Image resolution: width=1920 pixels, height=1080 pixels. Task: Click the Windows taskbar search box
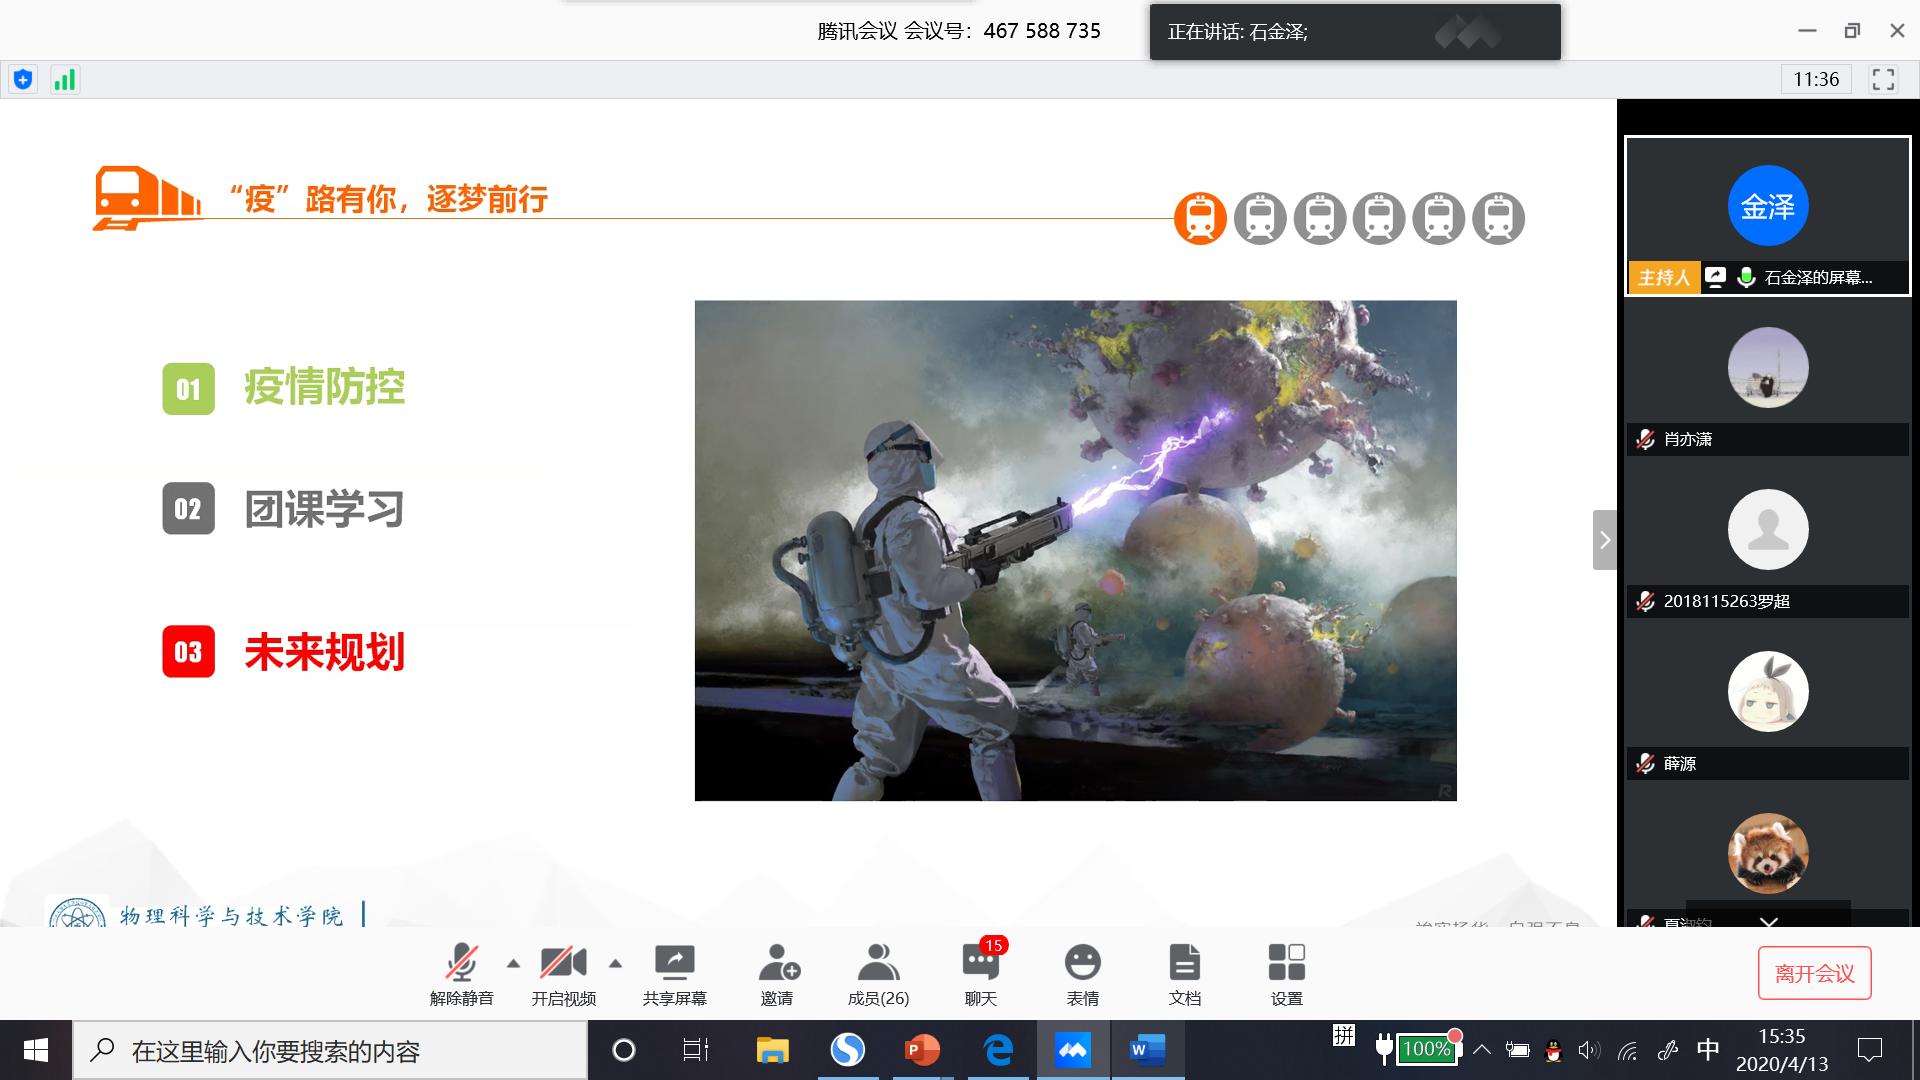pyautogui.click(x=330, y=1051)
